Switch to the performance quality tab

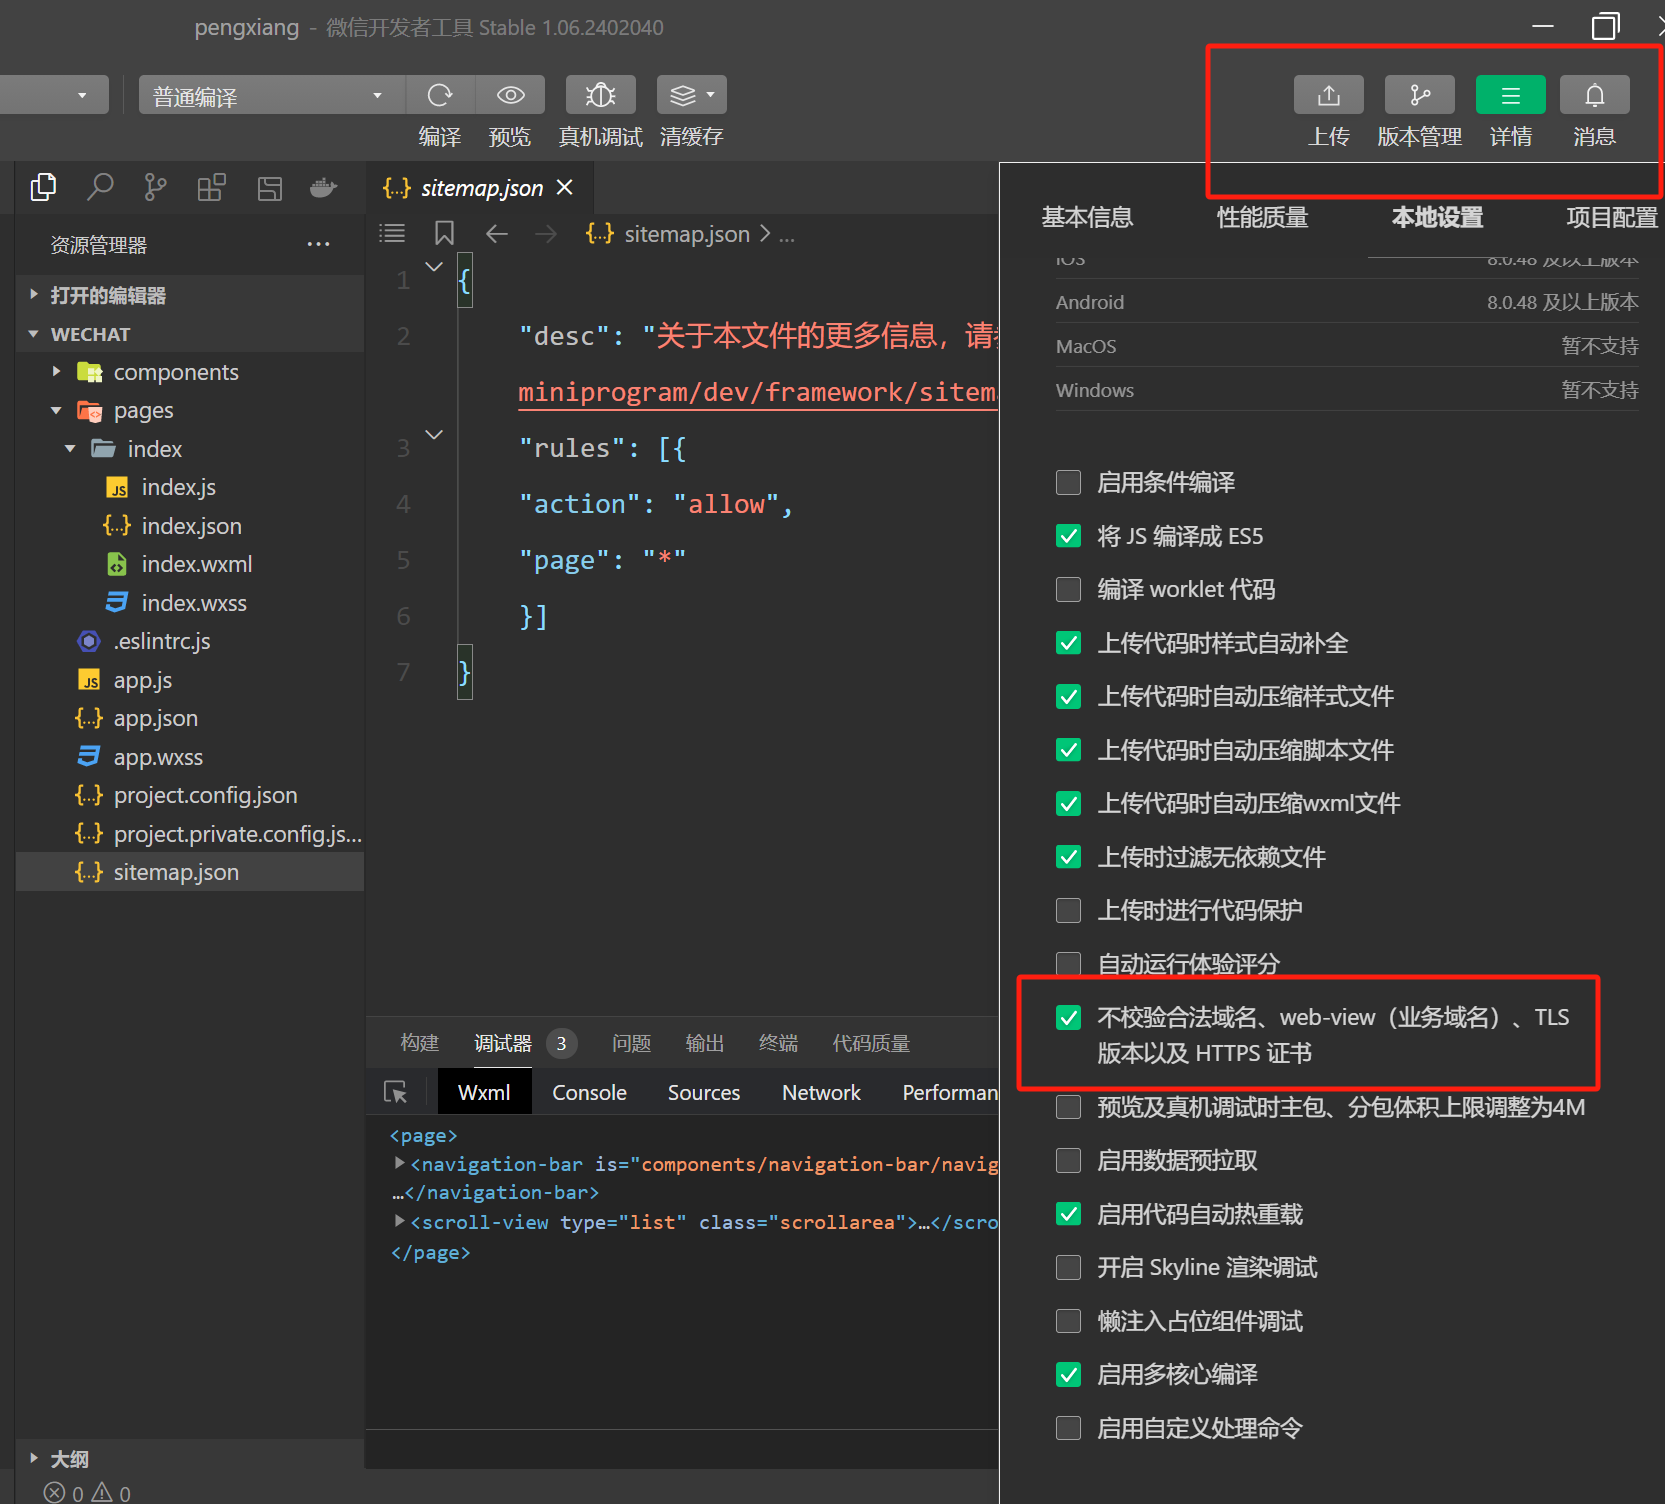pyautogui.click(x=1262, y=217)
